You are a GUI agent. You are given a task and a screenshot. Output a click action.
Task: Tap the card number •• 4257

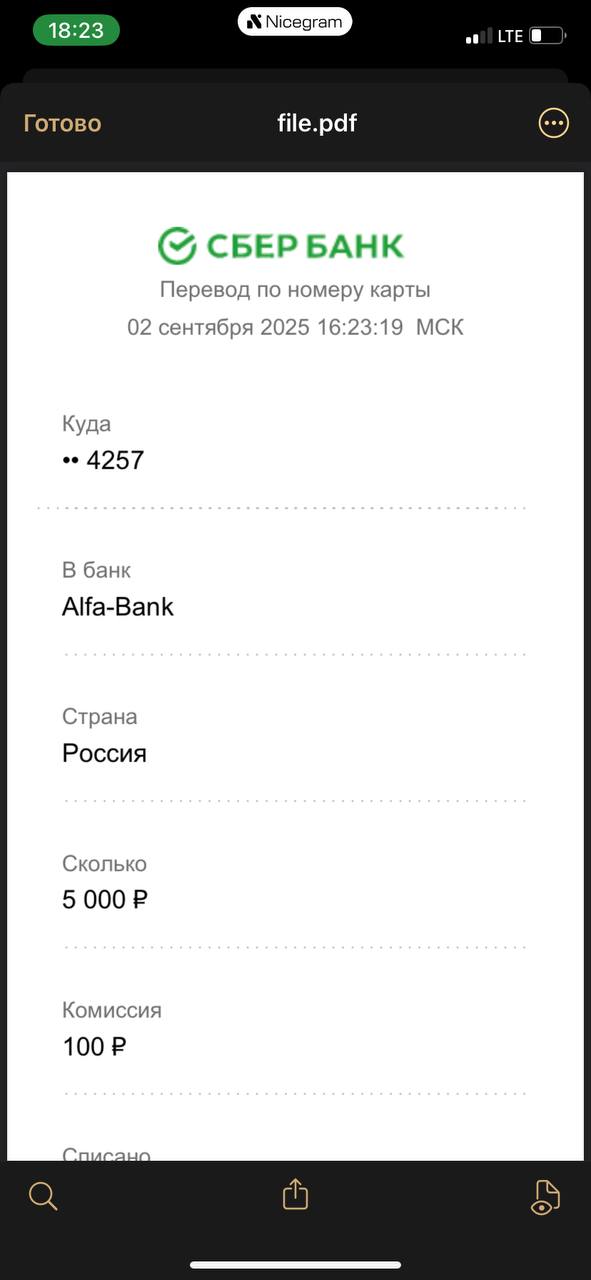103,460
